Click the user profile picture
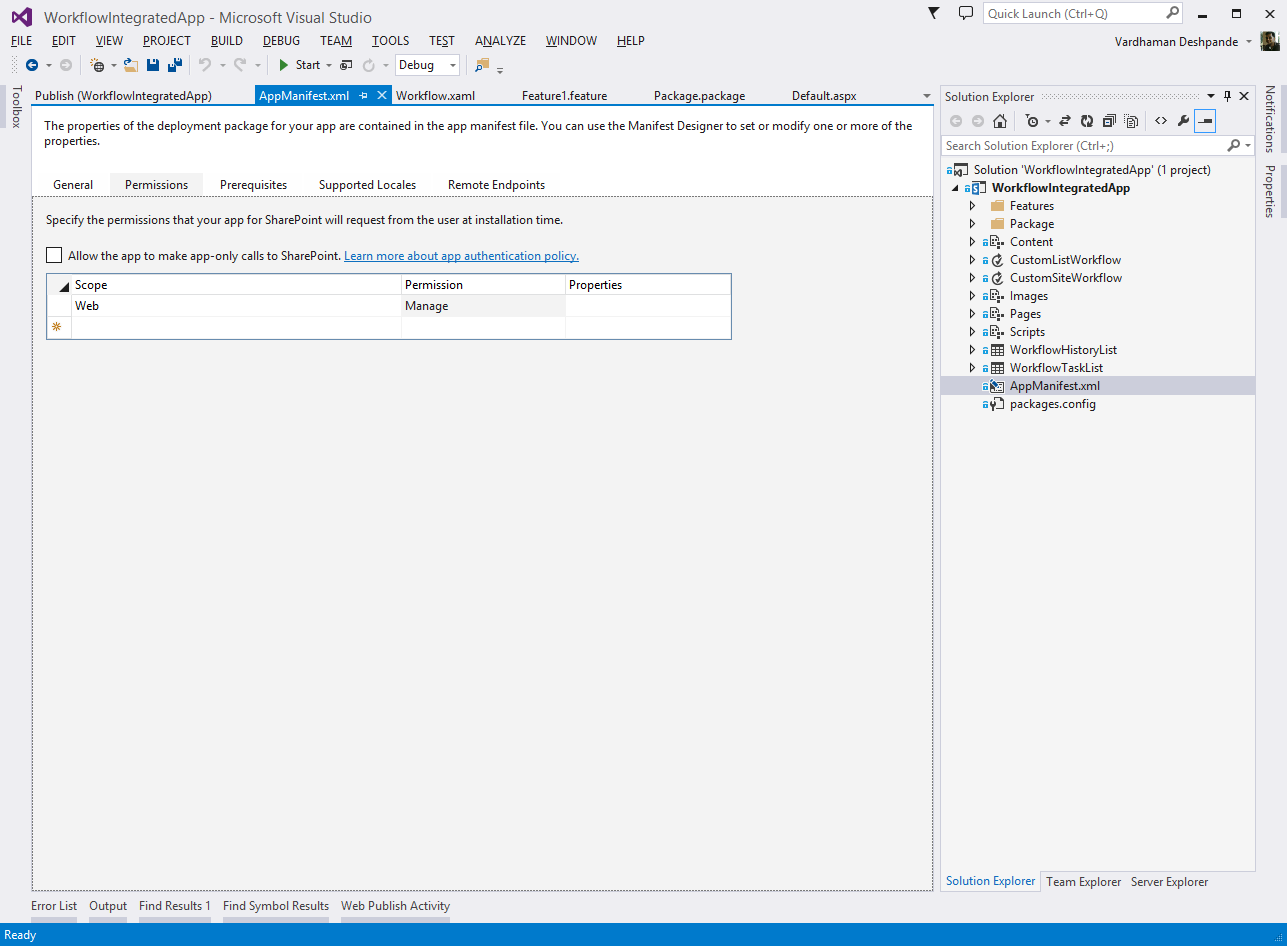1287x946 pixels. (x=1269, y=41)
